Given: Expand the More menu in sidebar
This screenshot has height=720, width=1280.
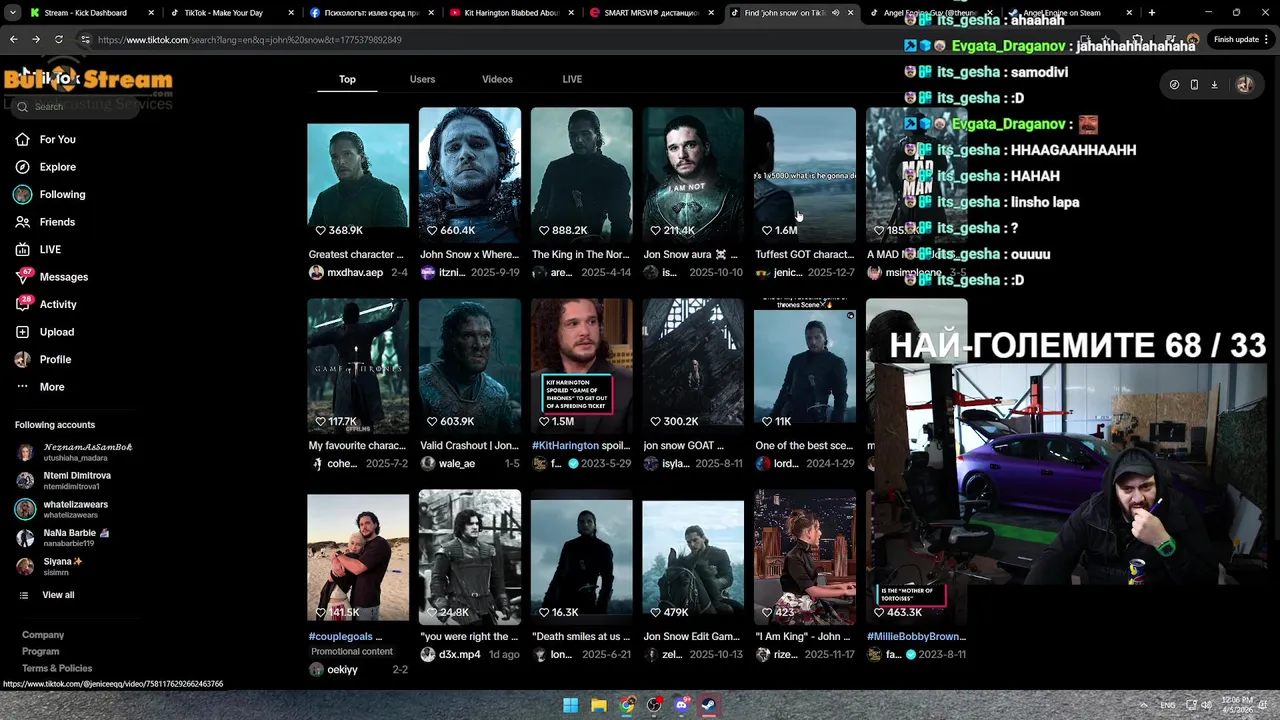Looking at the screenshot, I should [40, 387].
